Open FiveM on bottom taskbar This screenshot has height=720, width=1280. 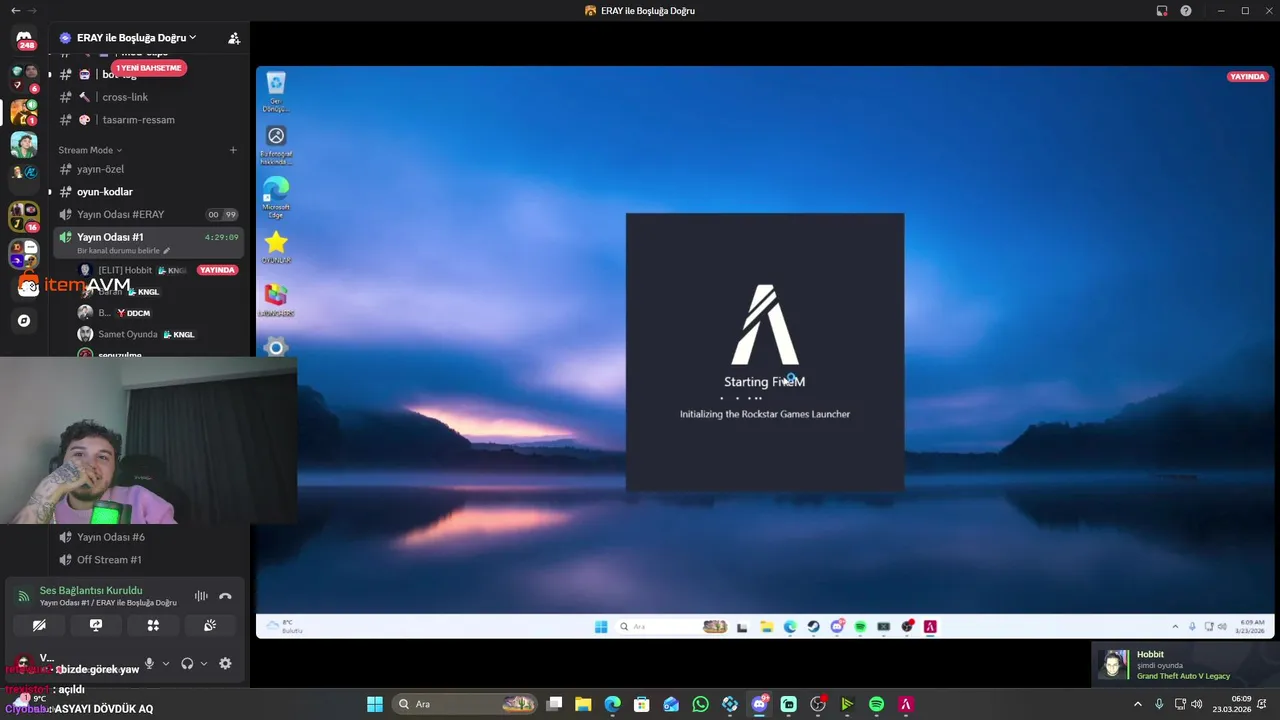click(906, 704)
